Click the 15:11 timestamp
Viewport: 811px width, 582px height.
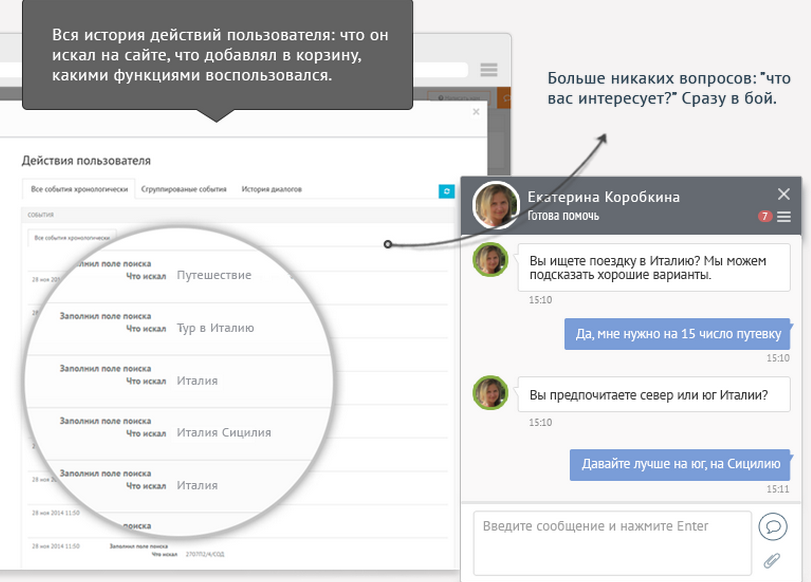(x=778, y=489)
